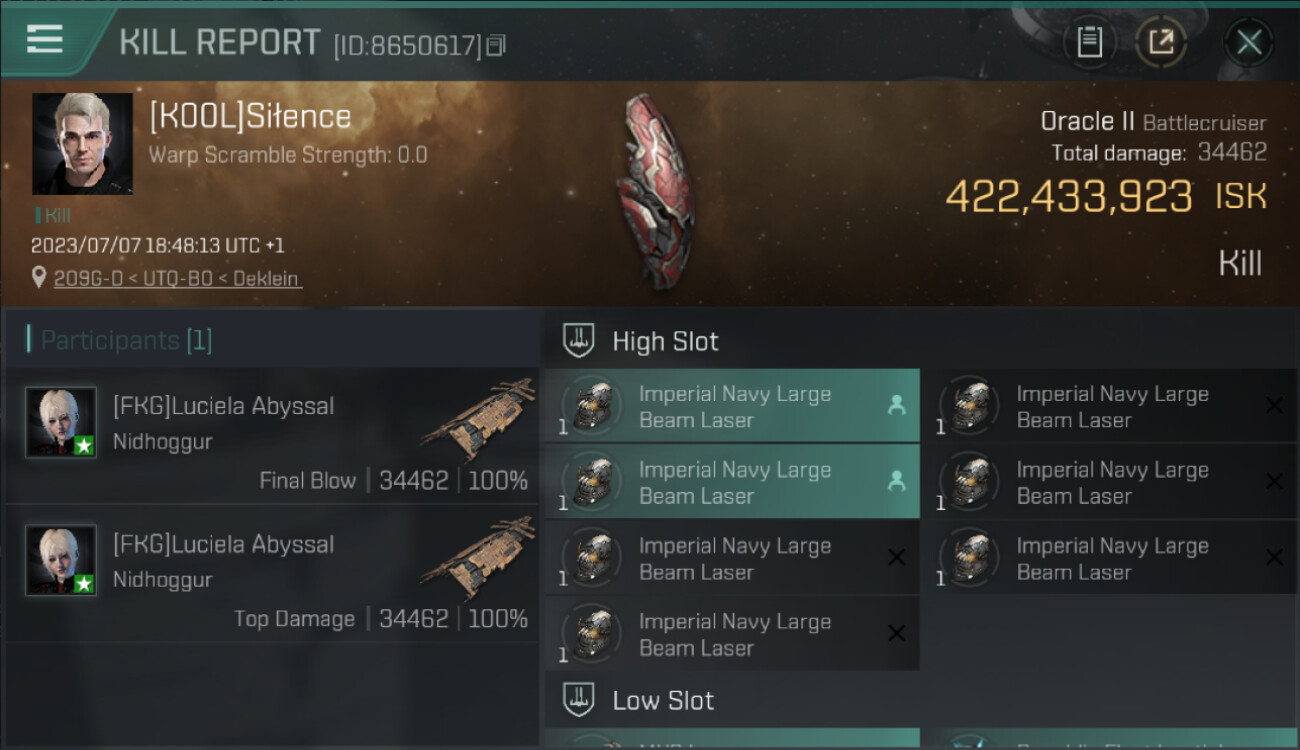
Task: View Silence's pilot portrait
Action: [82, 144]
